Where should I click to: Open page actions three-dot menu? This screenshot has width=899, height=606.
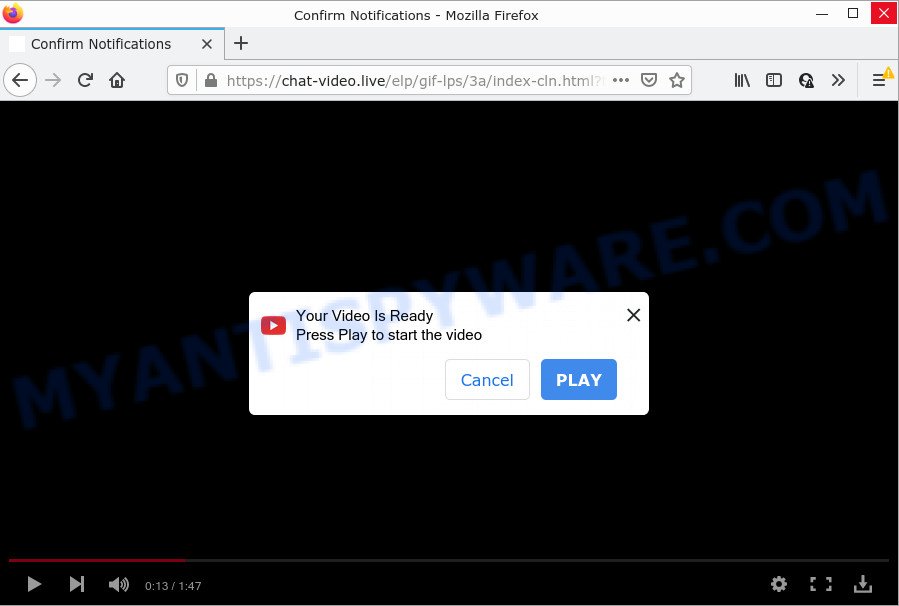pos(621,80)
